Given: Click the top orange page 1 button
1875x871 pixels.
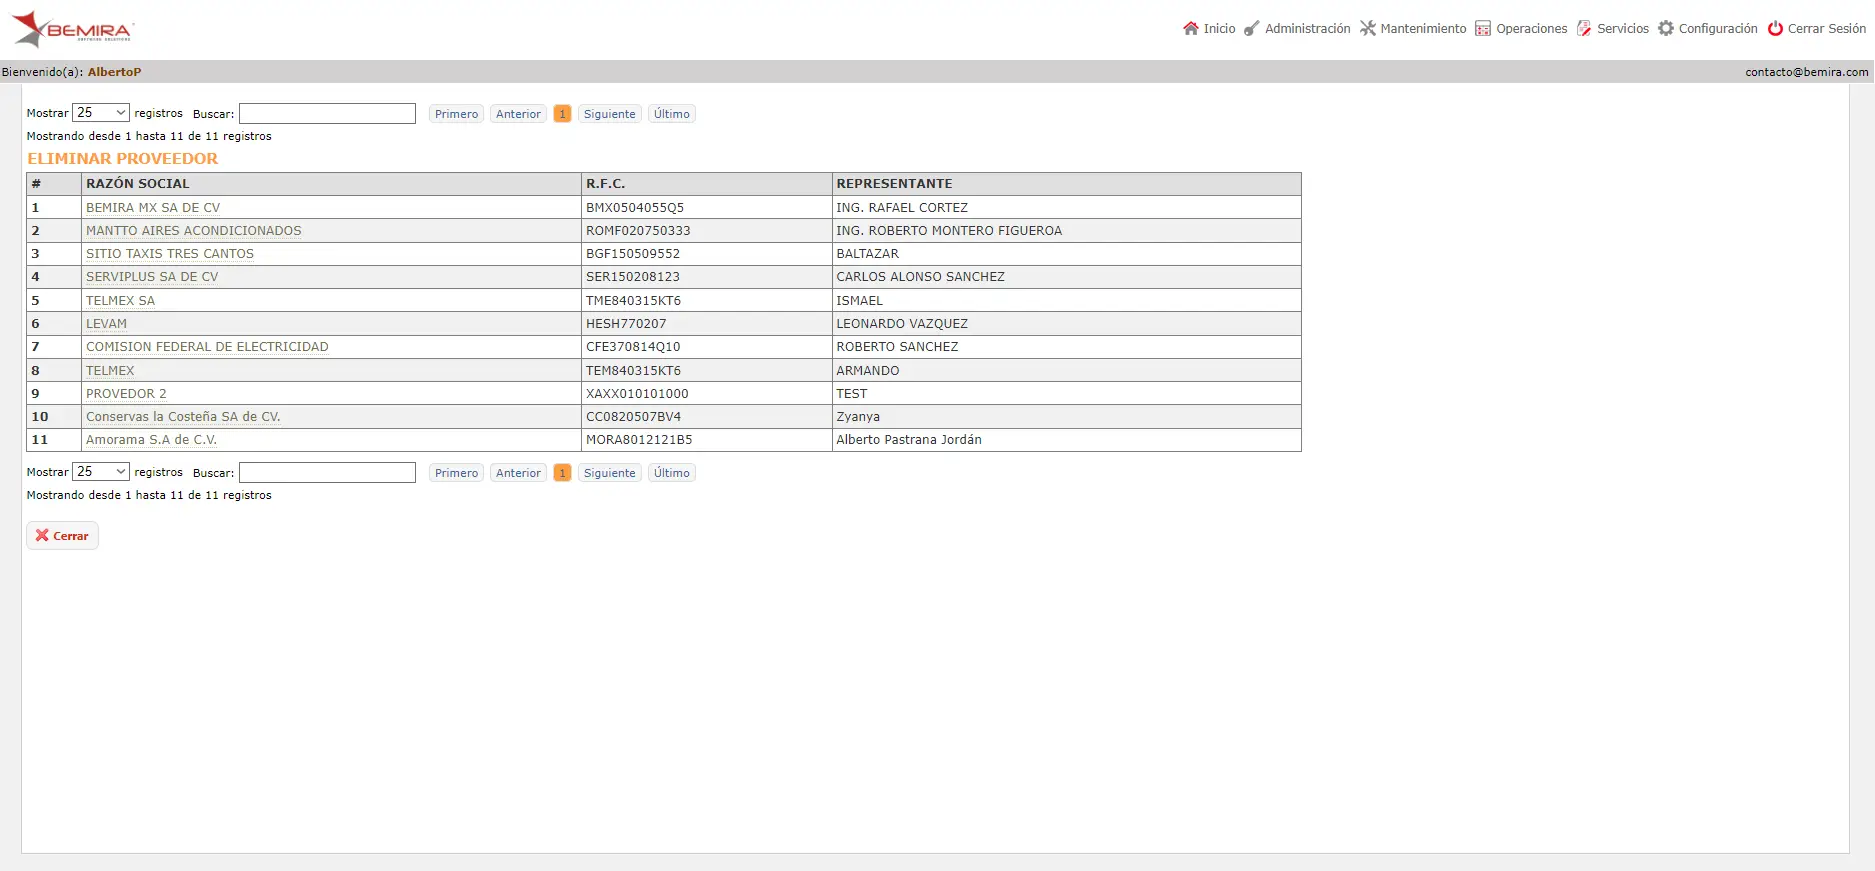Looking at the screenshot, I should [563, 114].
